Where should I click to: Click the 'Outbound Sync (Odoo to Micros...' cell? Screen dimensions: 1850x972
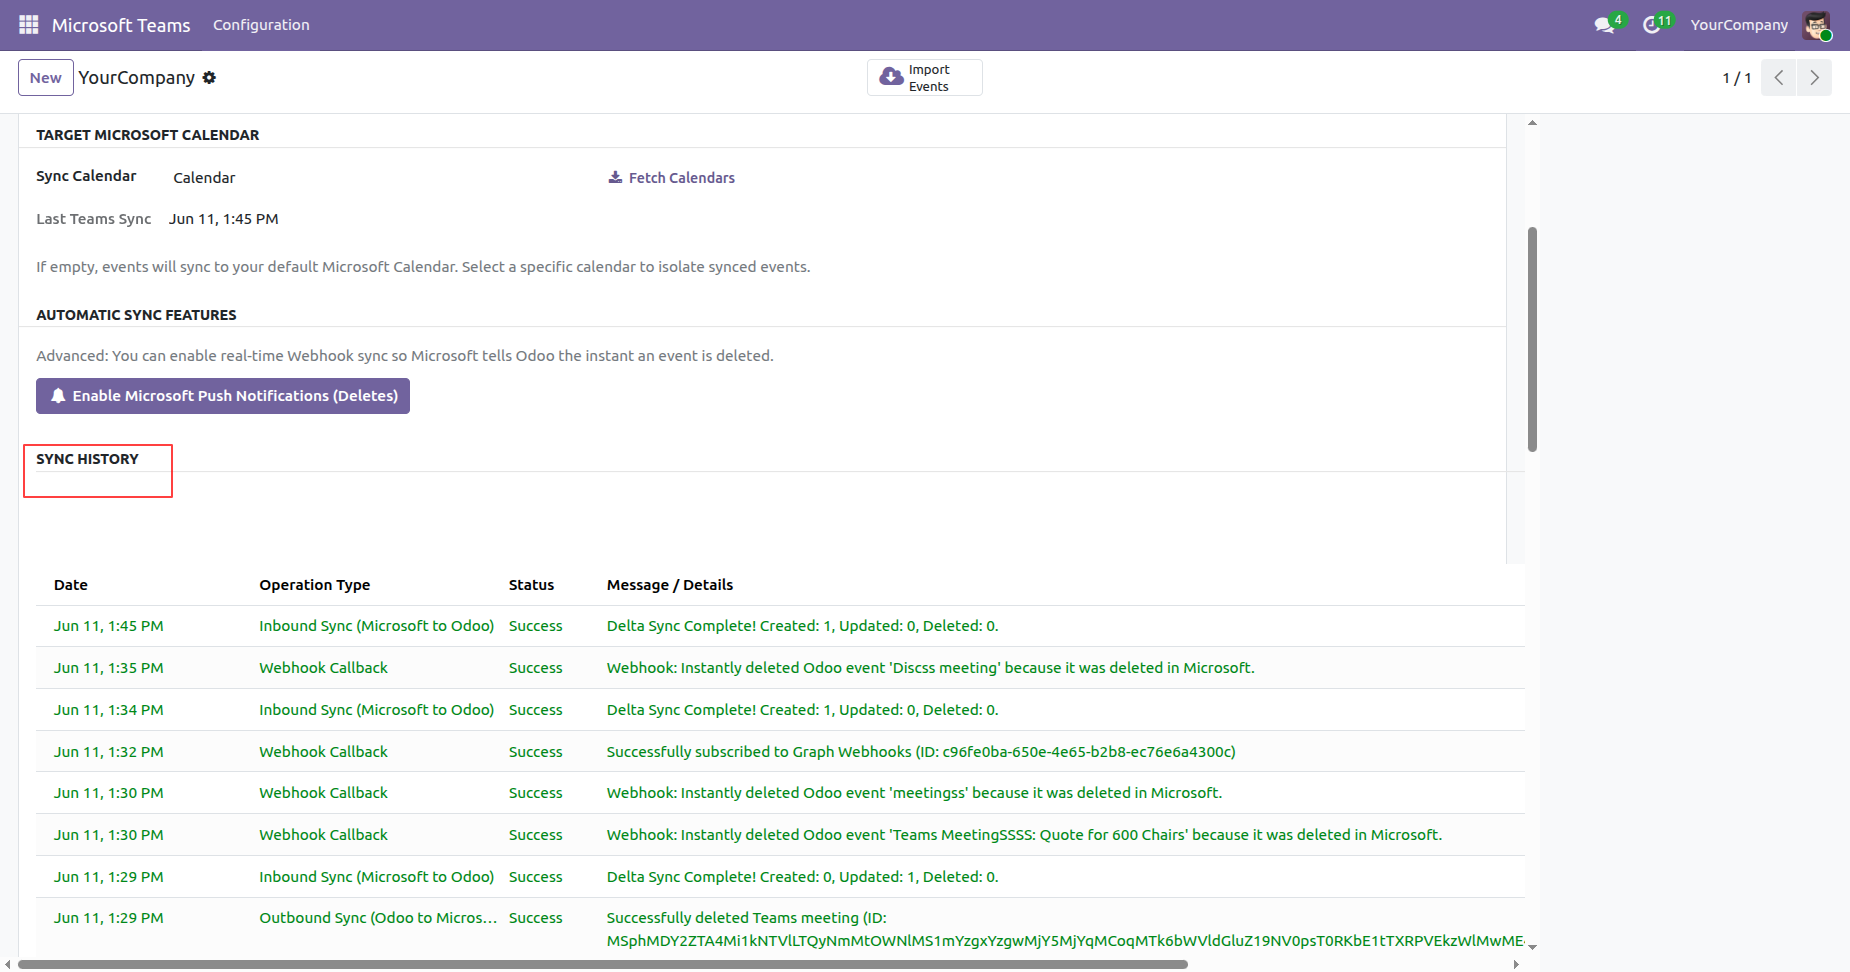coord(378,918)
